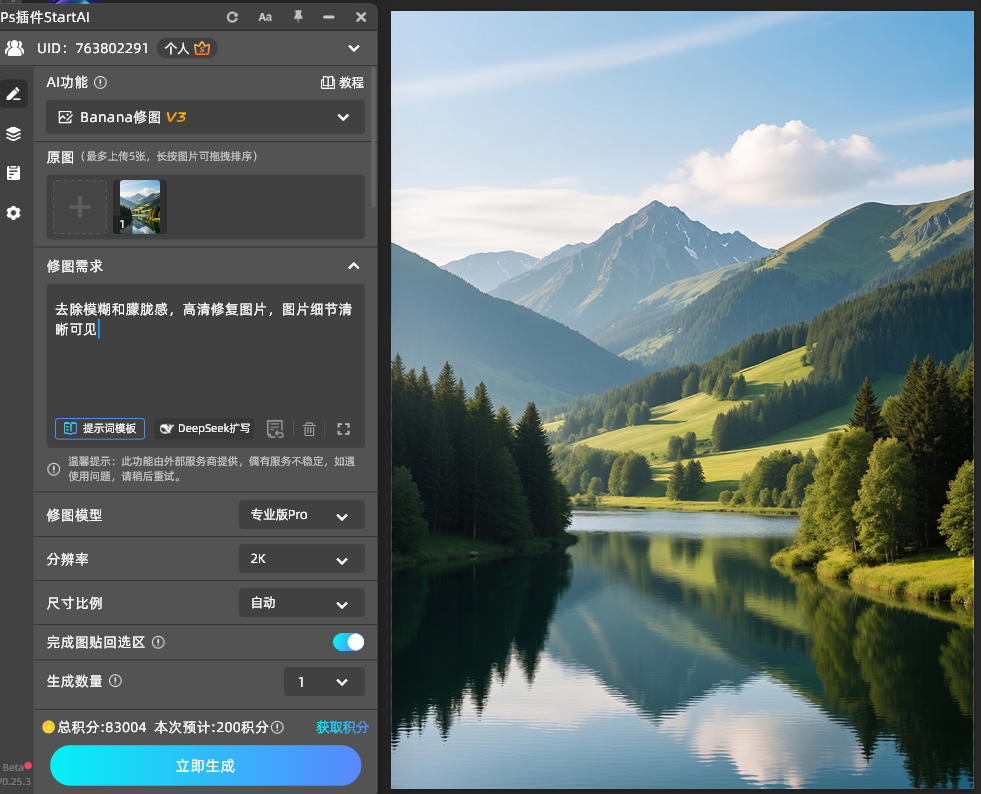Collapse the 修图需求 section
Viewport: 981px width, 794px height.
(x=354, y=266)
